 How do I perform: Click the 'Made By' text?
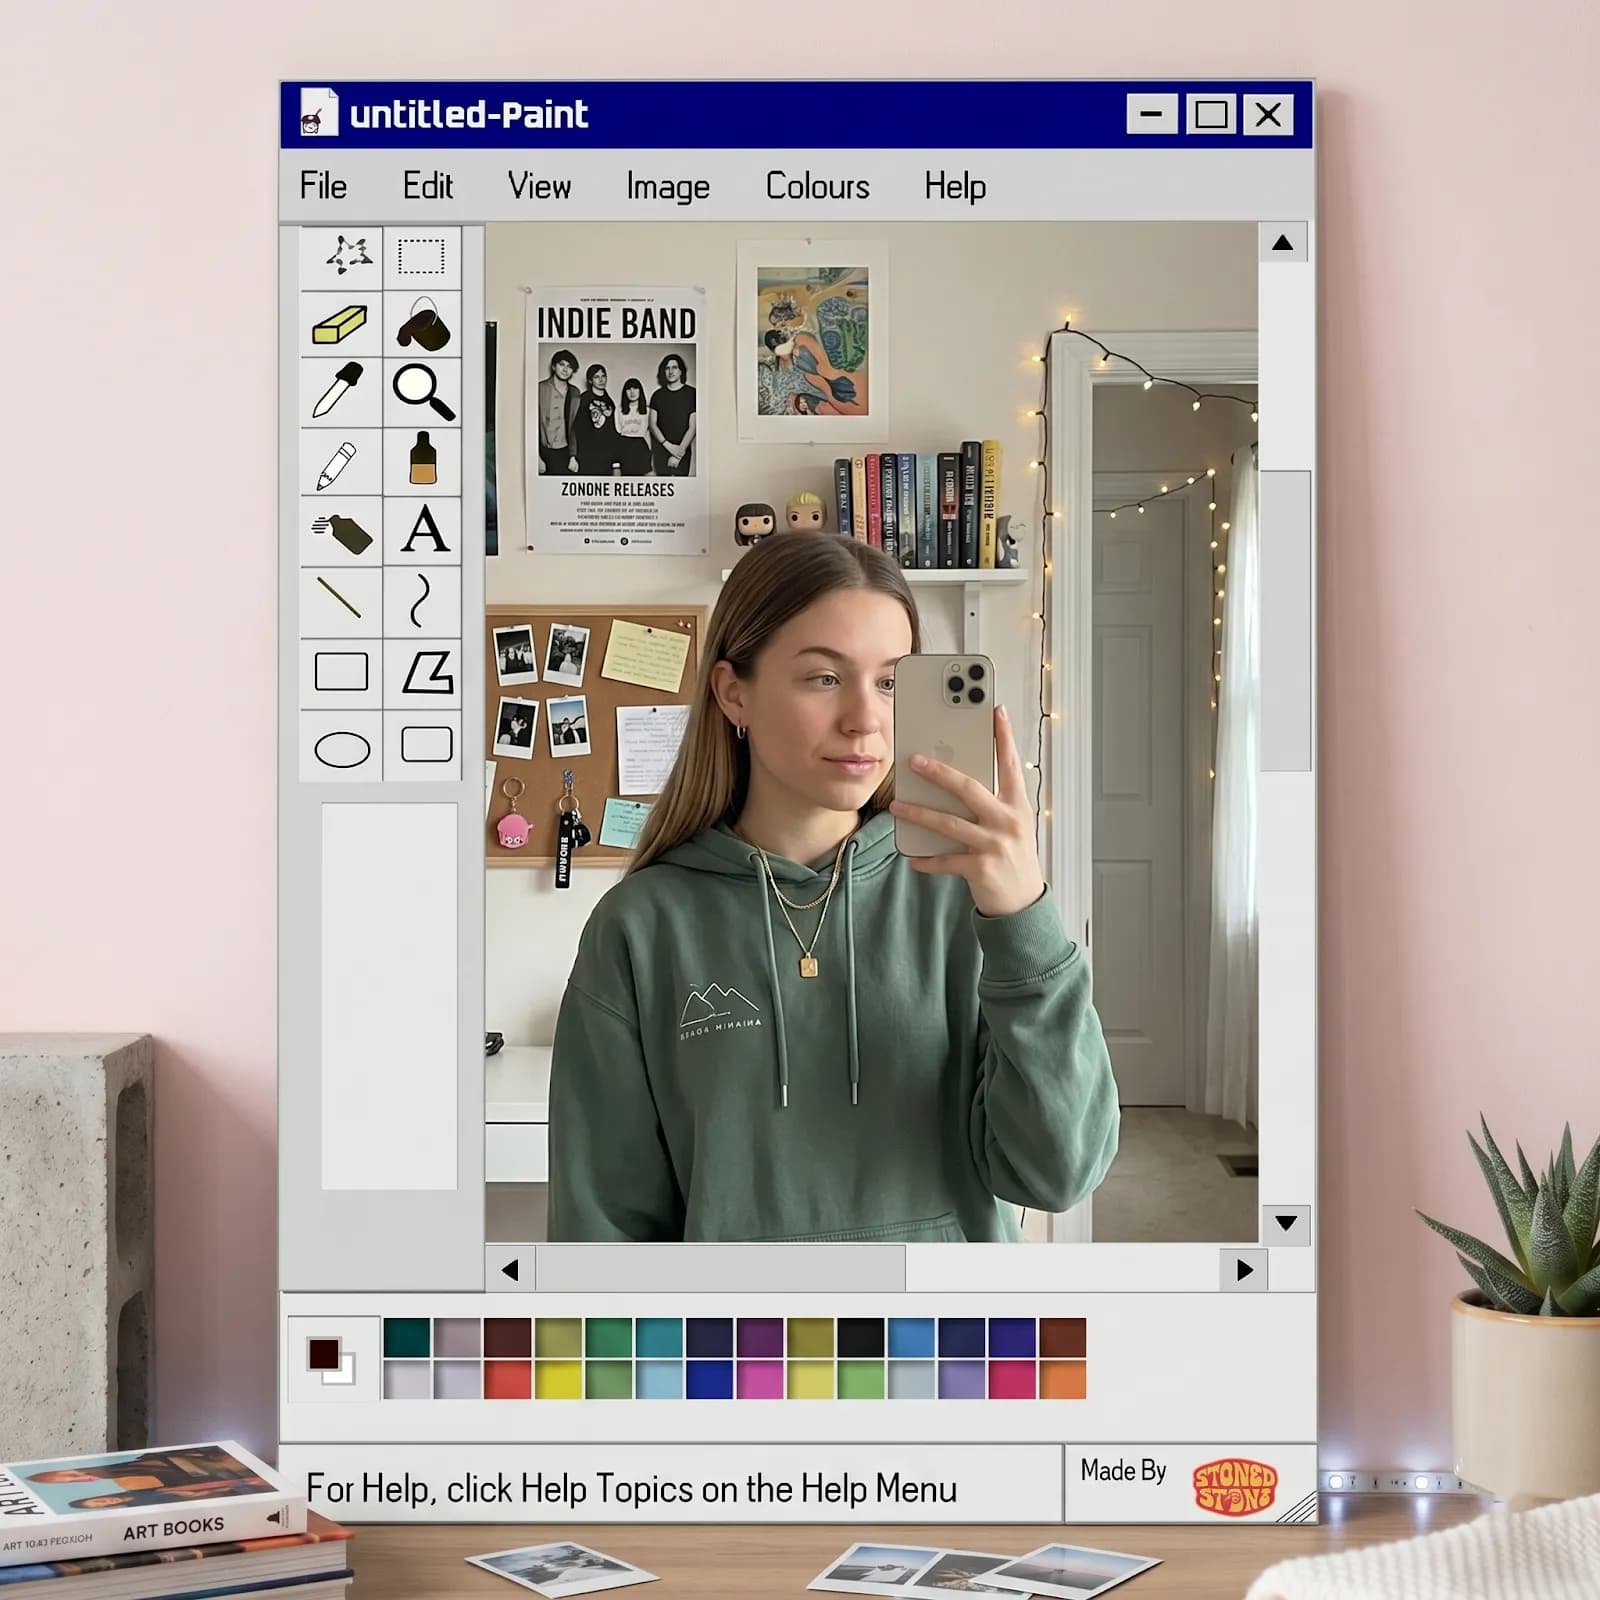point(1123,1471)
